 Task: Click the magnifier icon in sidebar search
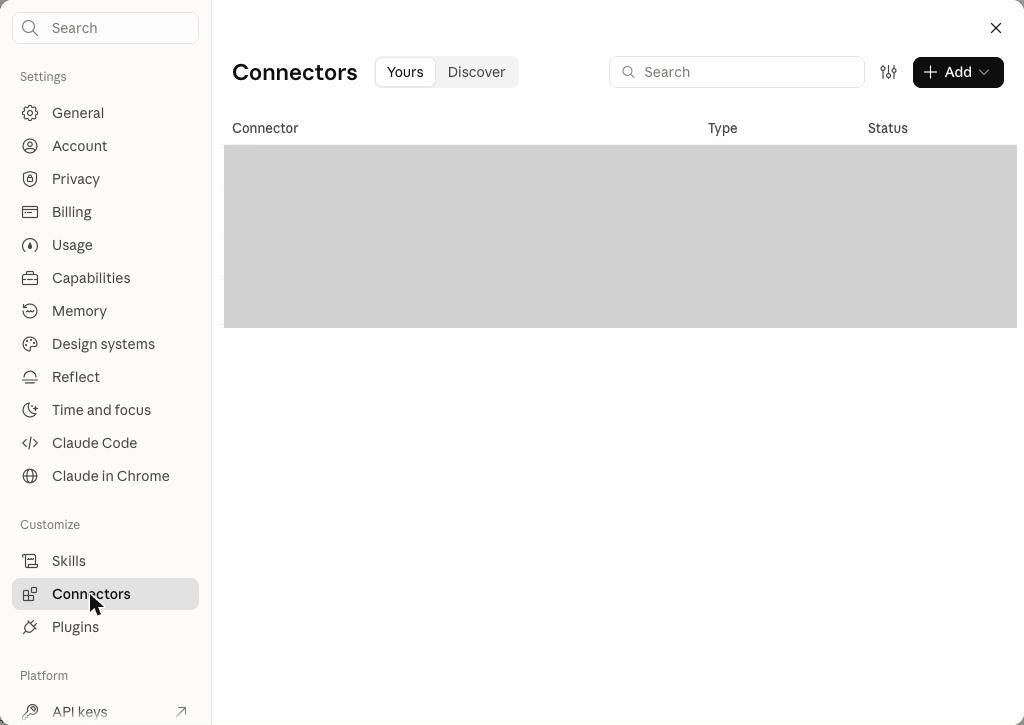[x=30, y=27]
